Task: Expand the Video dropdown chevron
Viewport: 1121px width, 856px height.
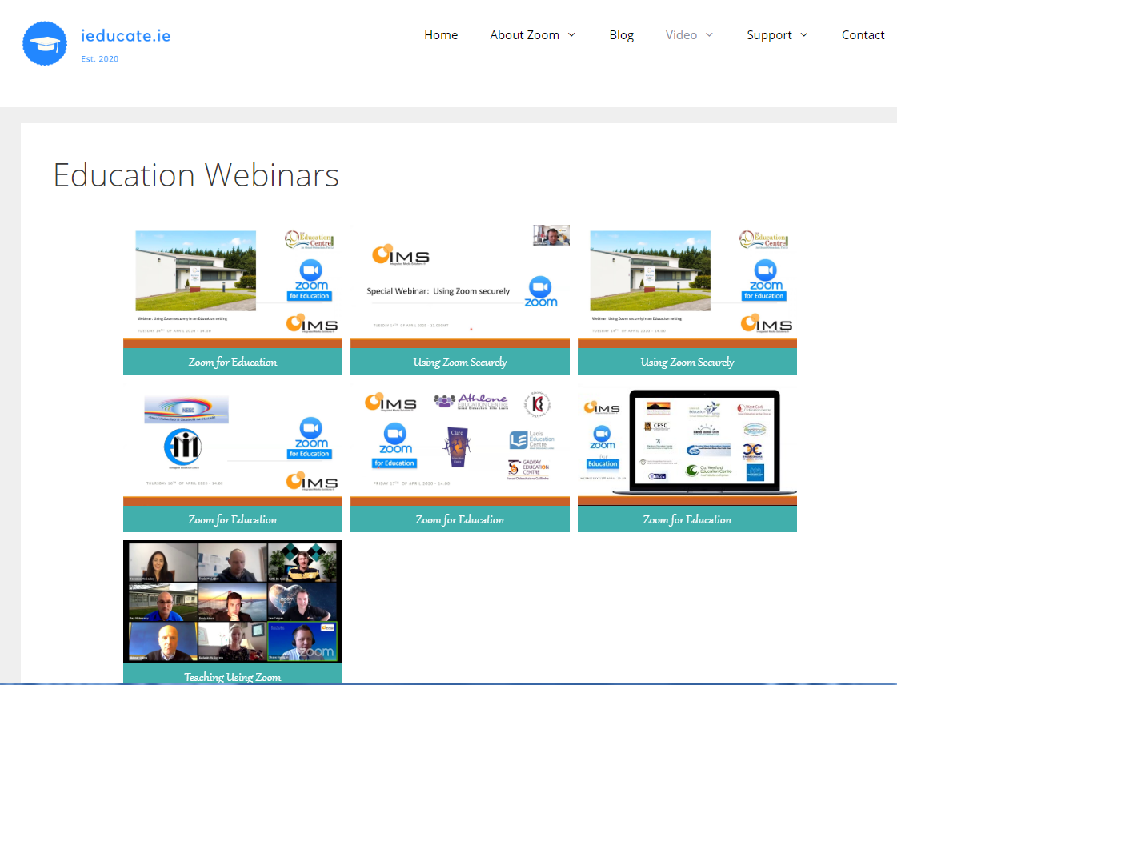Action: (709, 35)
